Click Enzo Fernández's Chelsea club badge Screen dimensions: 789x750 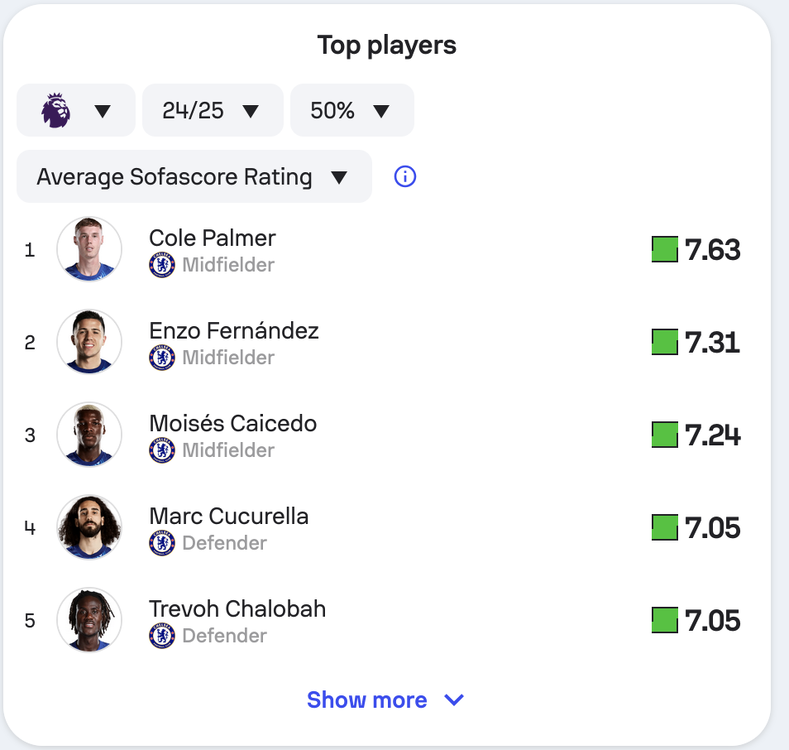[162, 357]
